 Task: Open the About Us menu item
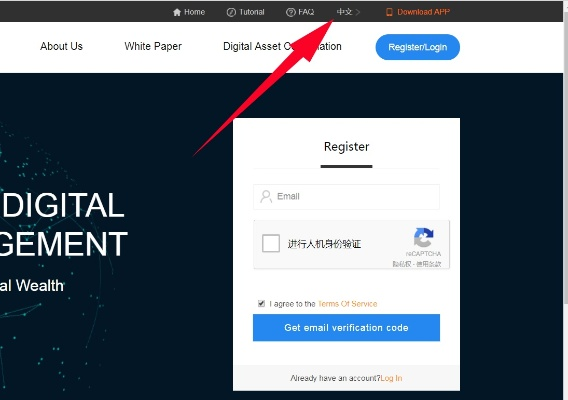point(61,46)
